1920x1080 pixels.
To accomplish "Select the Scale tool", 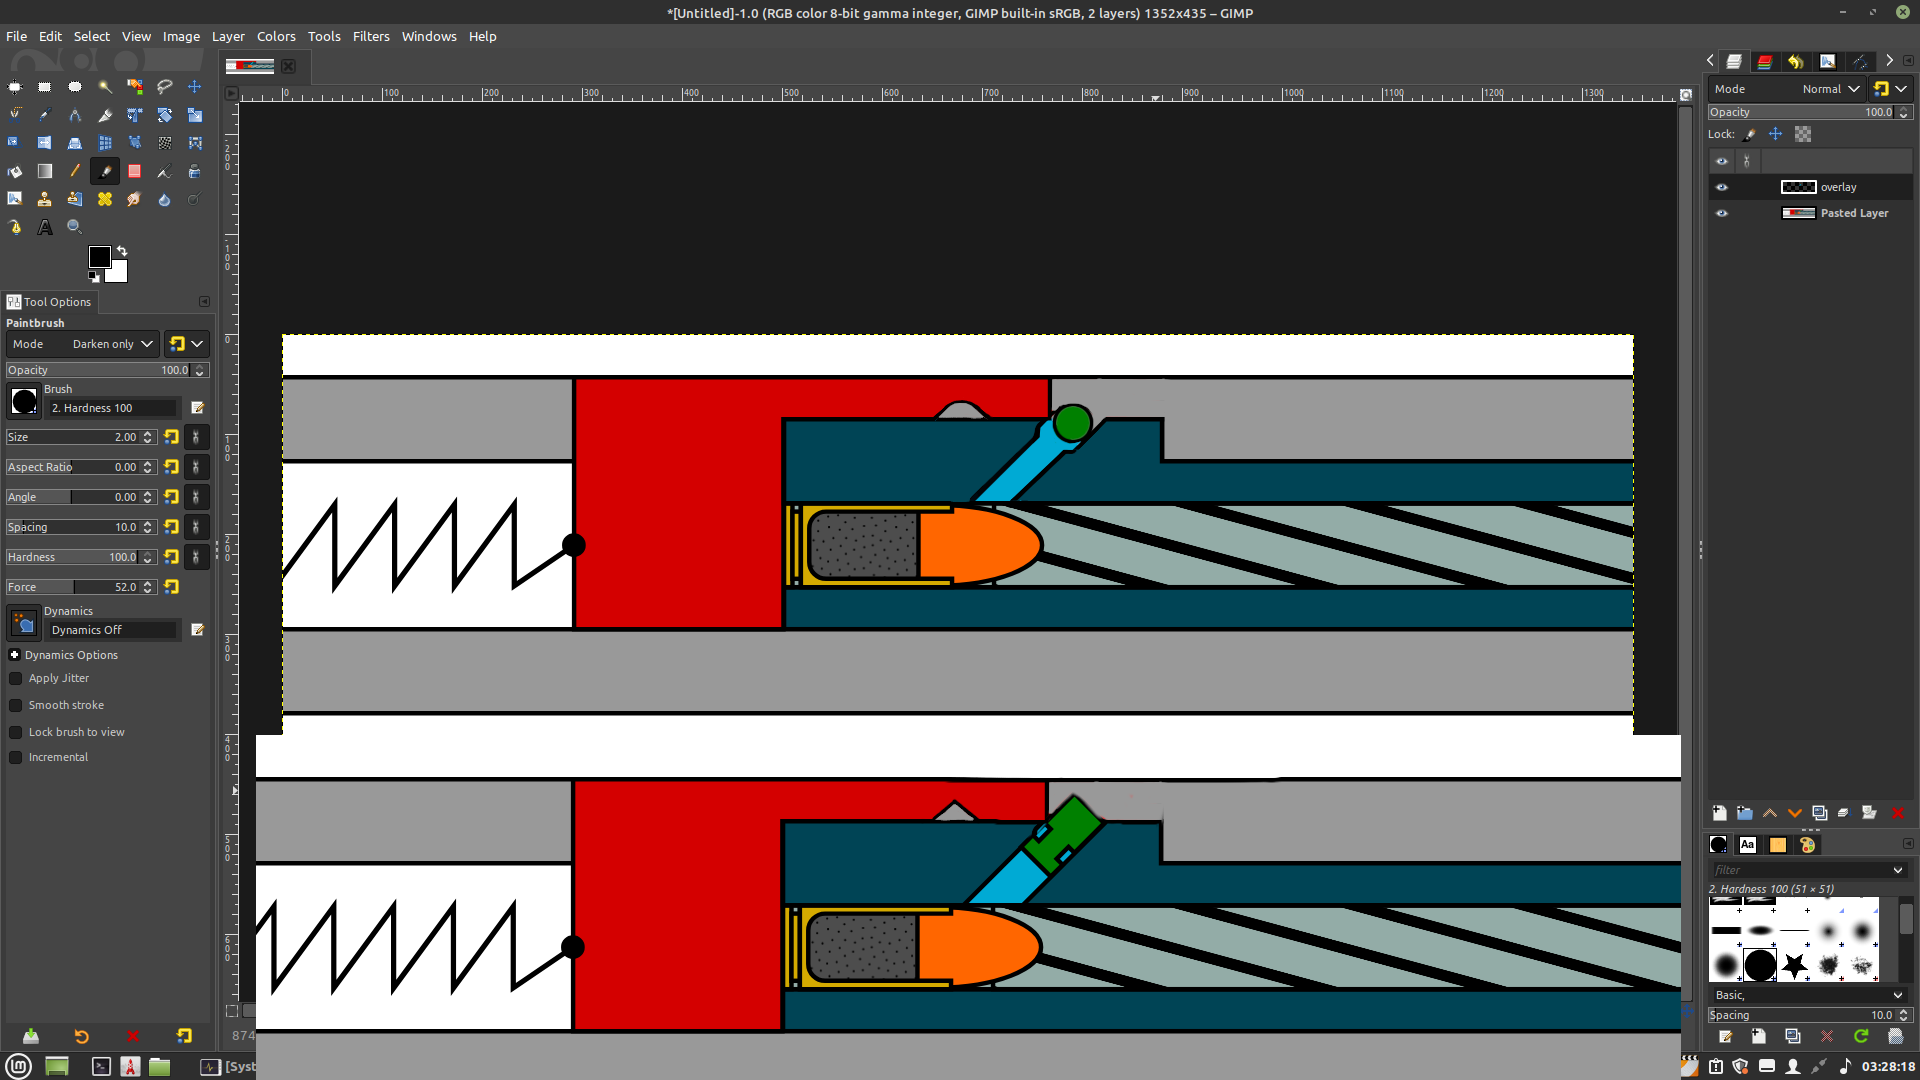I will [194, 115].
